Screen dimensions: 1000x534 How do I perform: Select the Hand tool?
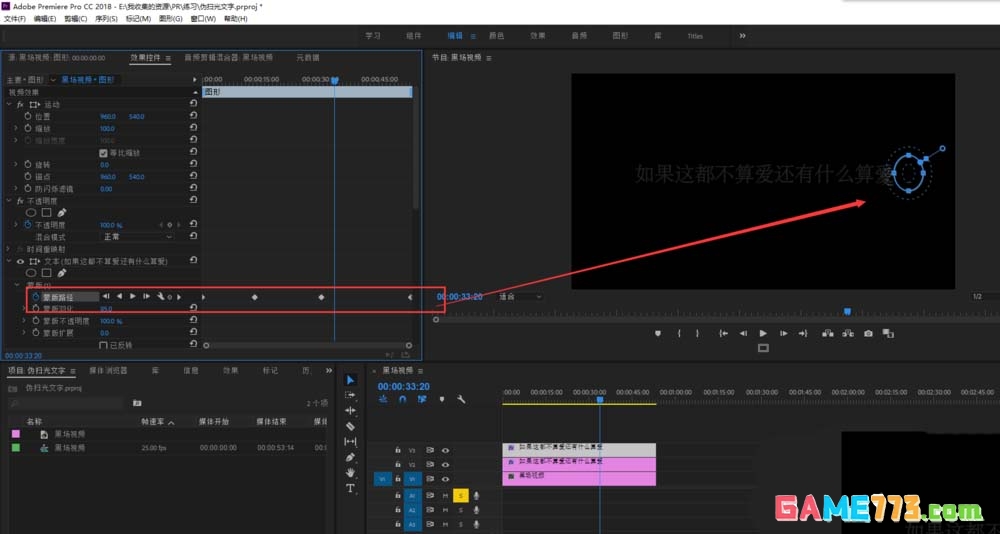pyautogui.click(x=350, y=473)
